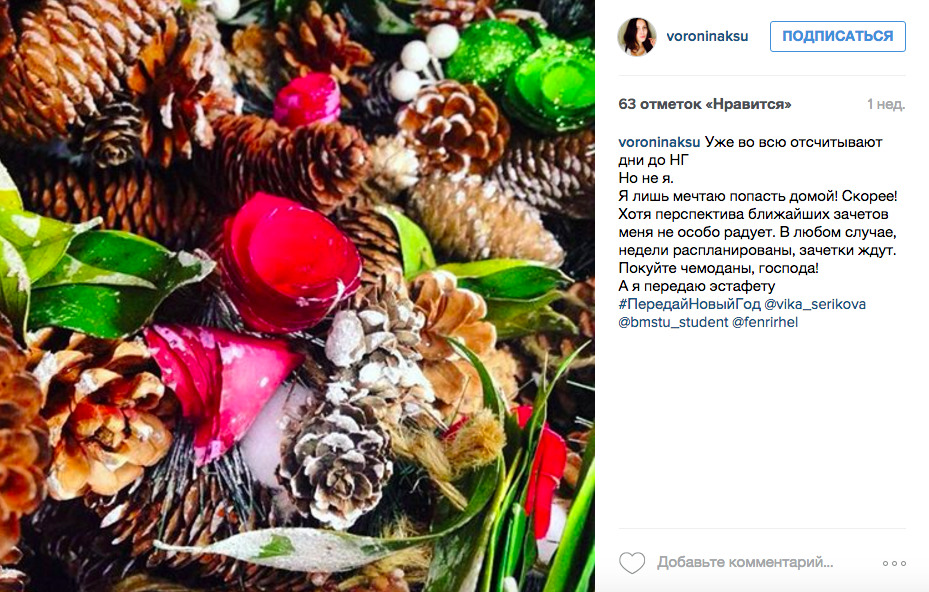929x592 pixels.
Task: Open the @bmstu_student mention
Action: [x=673, y=322]
